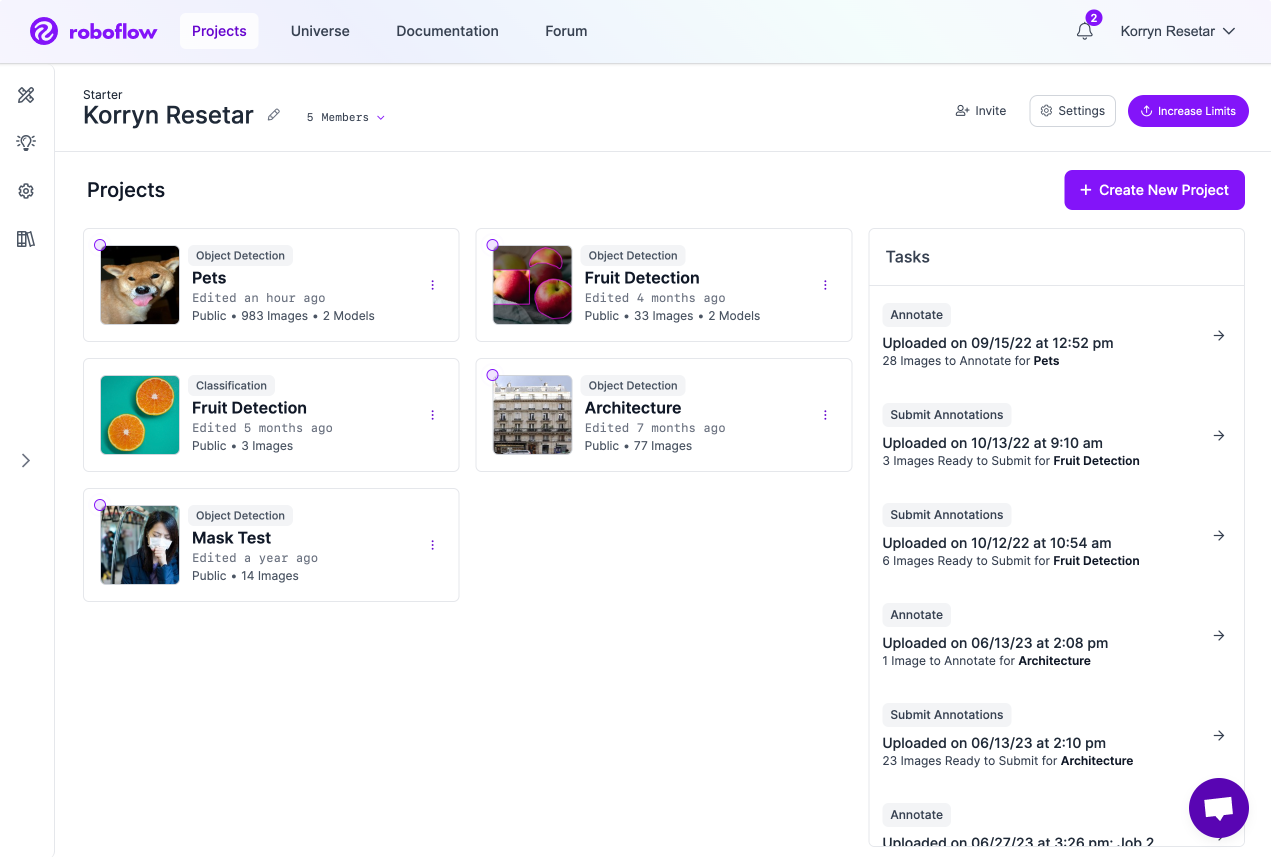Click 'Uploaded on 10/12/22 at 10:54 am'
The height and width of the screenshot is (857, 1271).
coord(997,543)
